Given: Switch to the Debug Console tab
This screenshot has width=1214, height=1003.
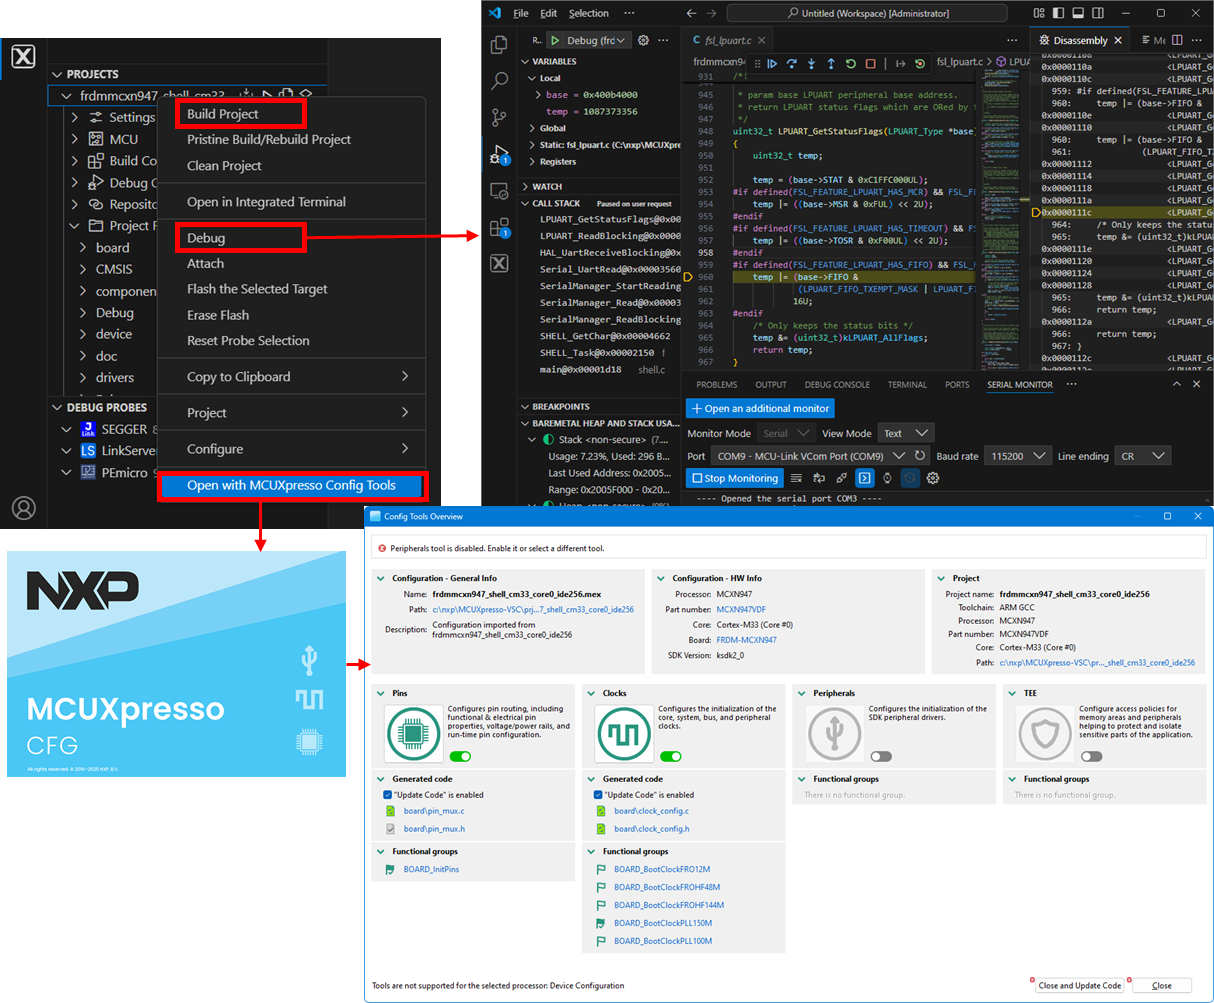Looking at the screenshot, I should coord(837,385).
